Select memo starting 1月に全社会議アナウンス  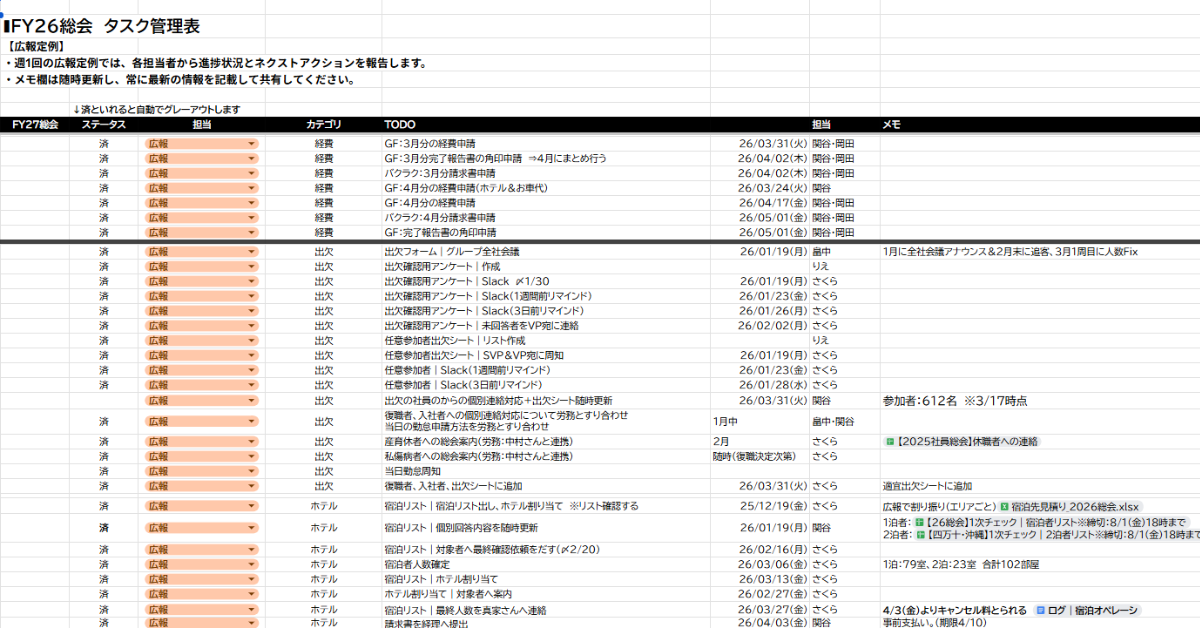coord(1010,252)
